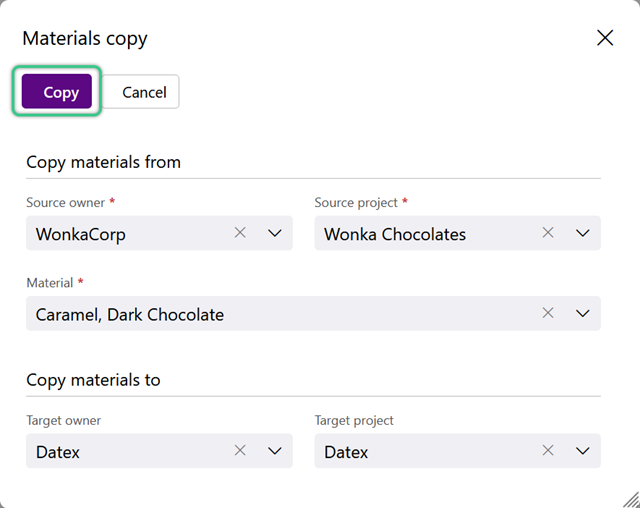Open the Target owner dropdown chevron
Viewport: 640px width, 508px height.
[x=275, y=451]
